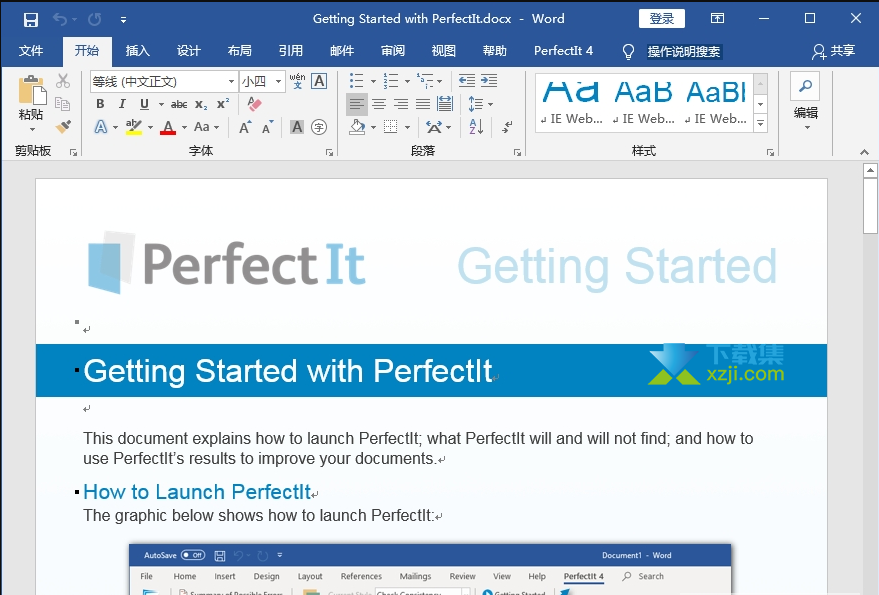Switch to the 审阅 tab
879x595 pixels.
click(x=392, y=51)
